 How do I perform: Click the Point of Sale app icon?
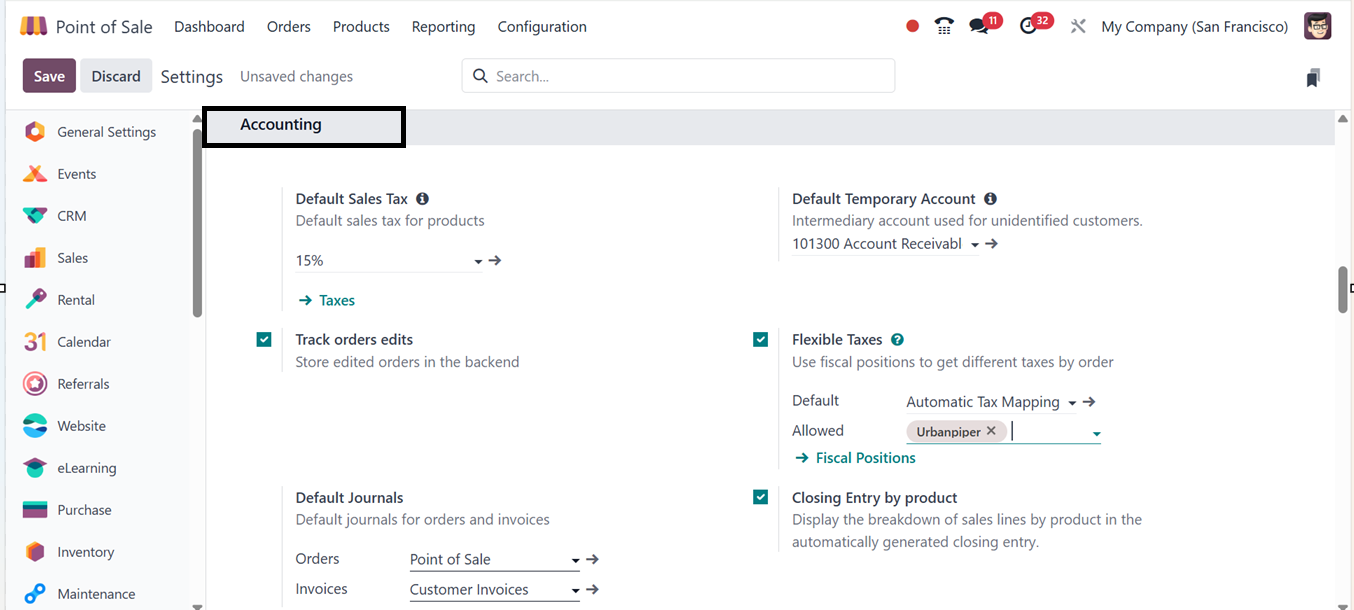coord(33,27)
